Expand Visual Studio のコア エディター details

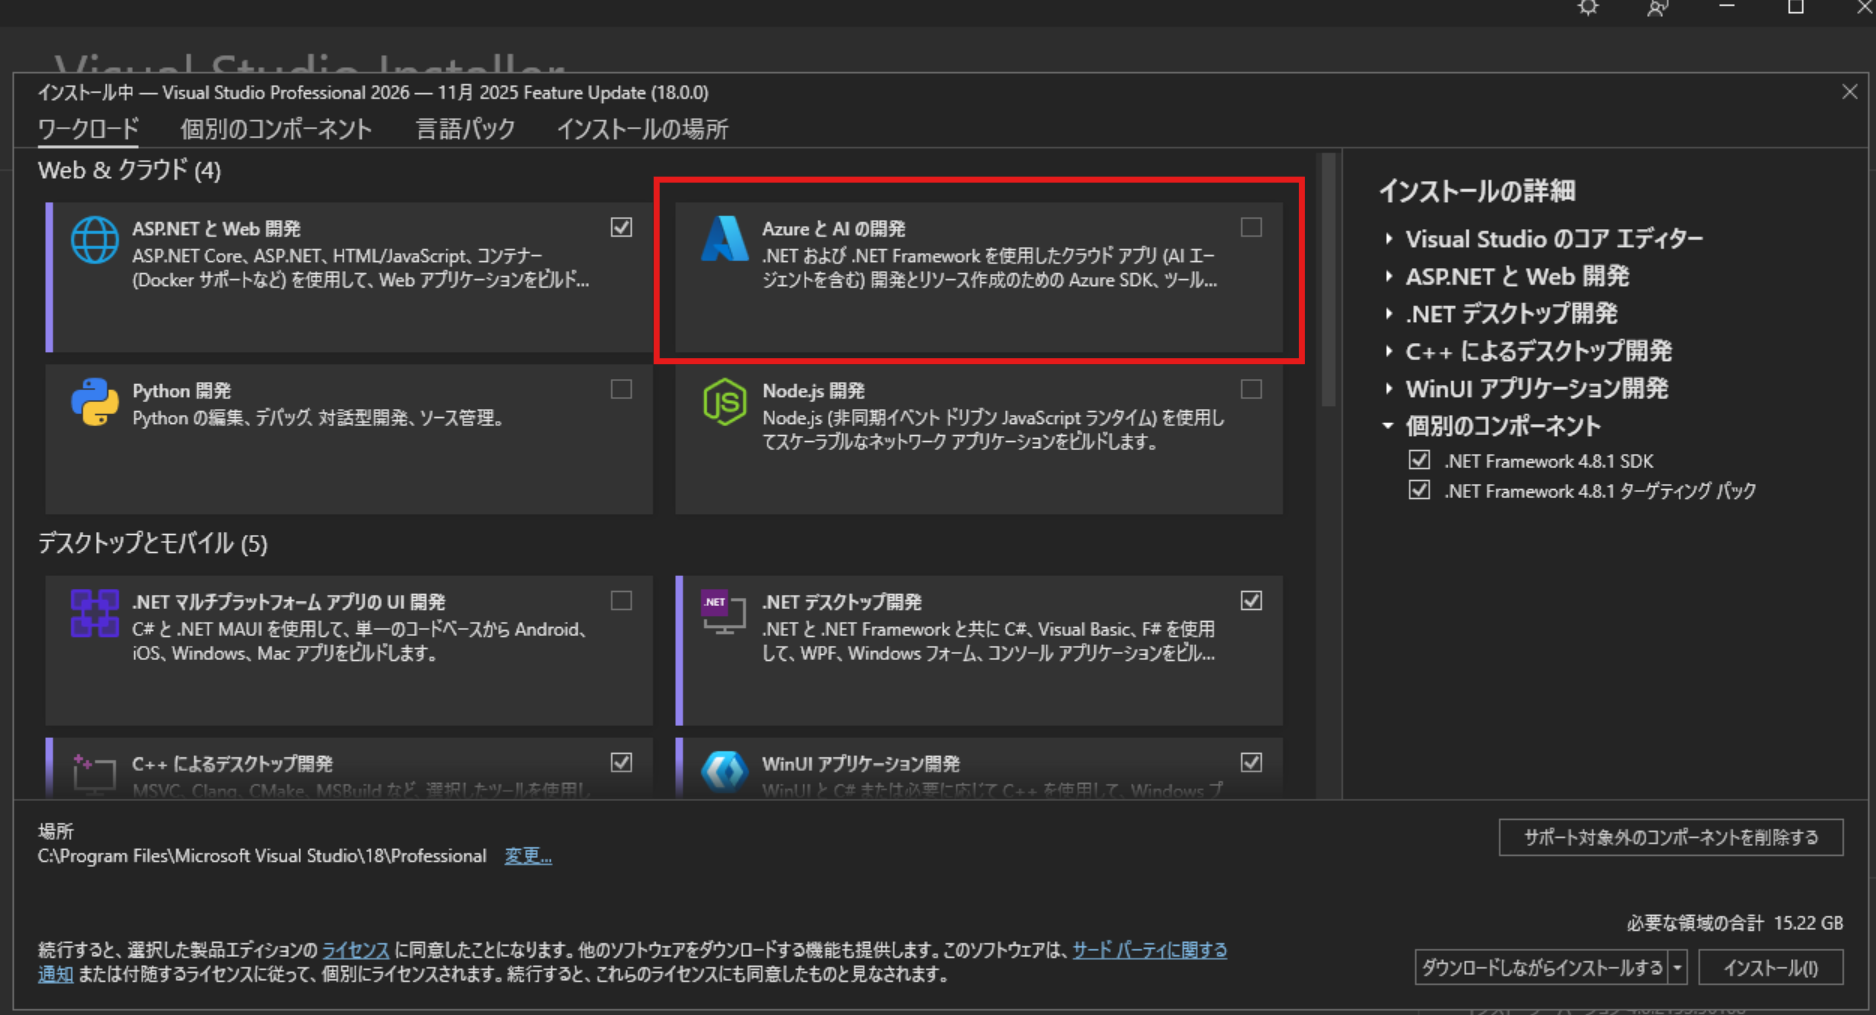click(1389, 239)
